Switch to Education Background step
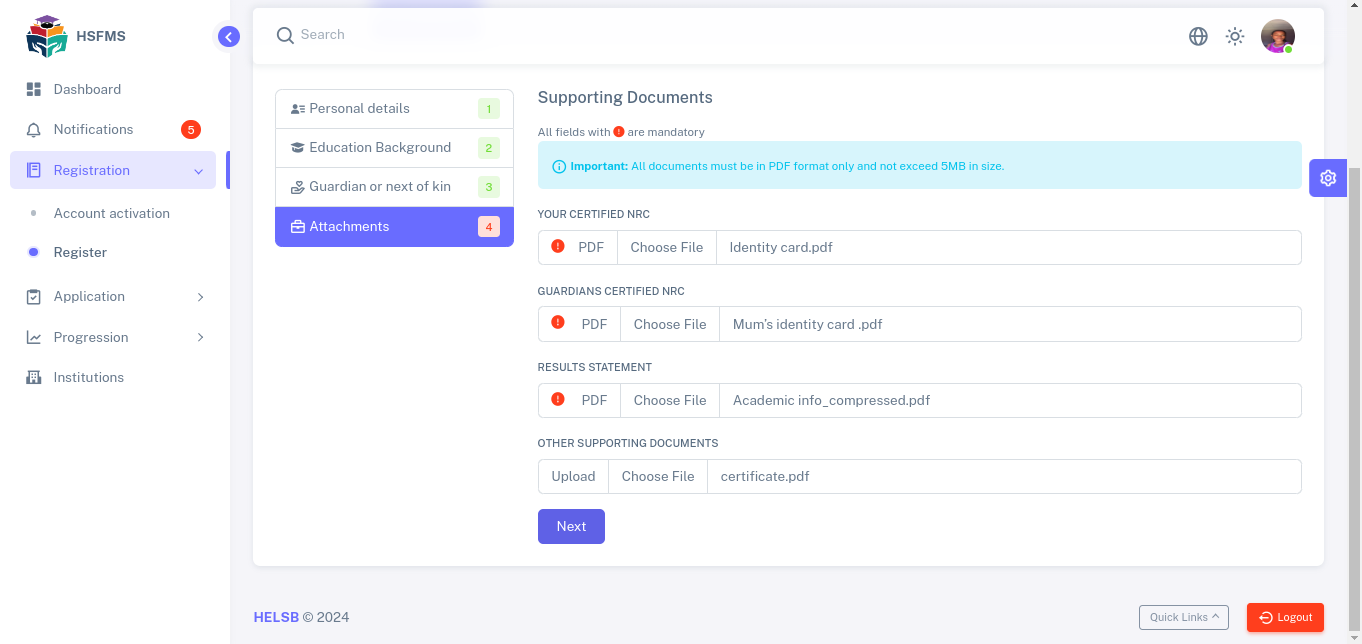This screenshot has width=1362, height=644. (394, 147)
